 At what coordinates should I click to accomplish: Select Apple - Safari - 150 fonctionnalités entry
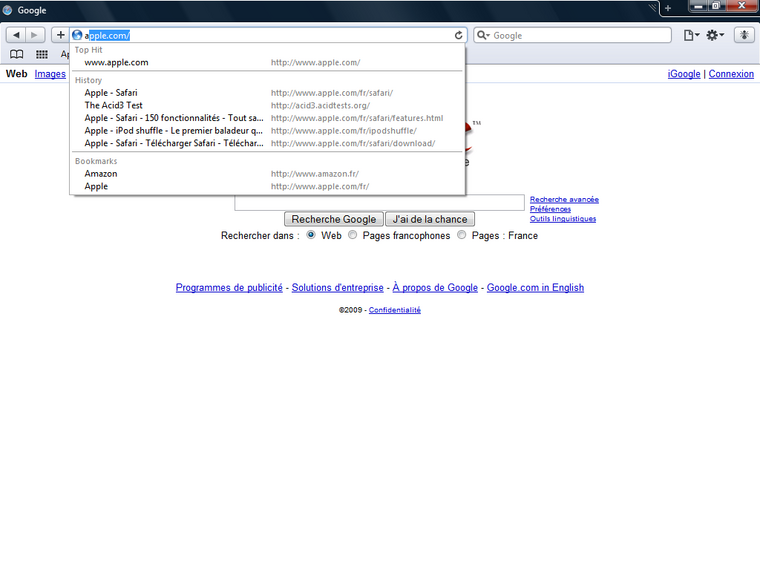pyautogui.click(x=268, y=118)
